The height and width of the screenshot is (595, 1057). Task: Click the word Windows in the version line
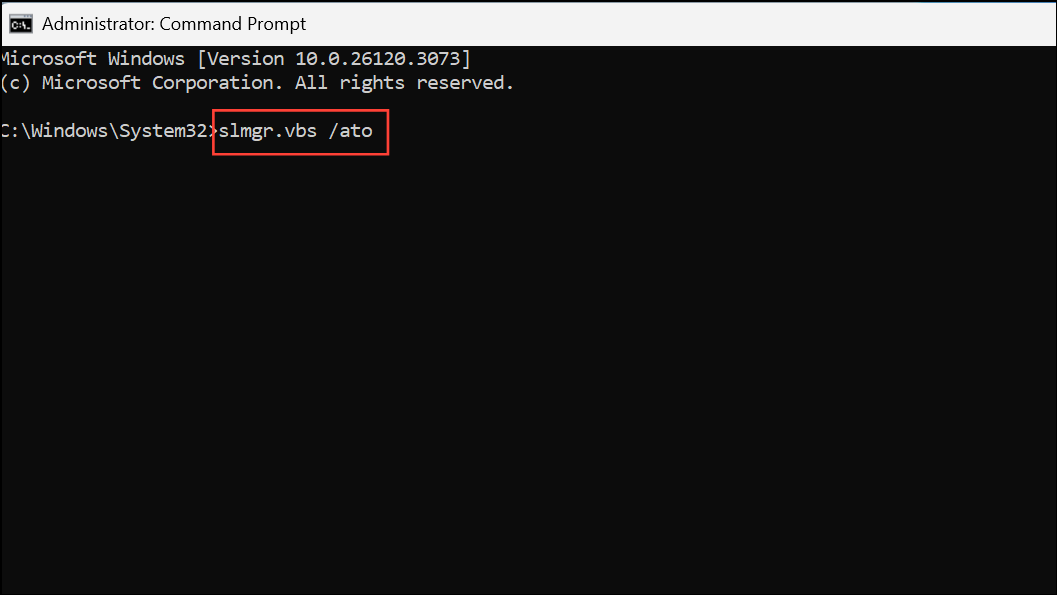[x=146, y=58]
